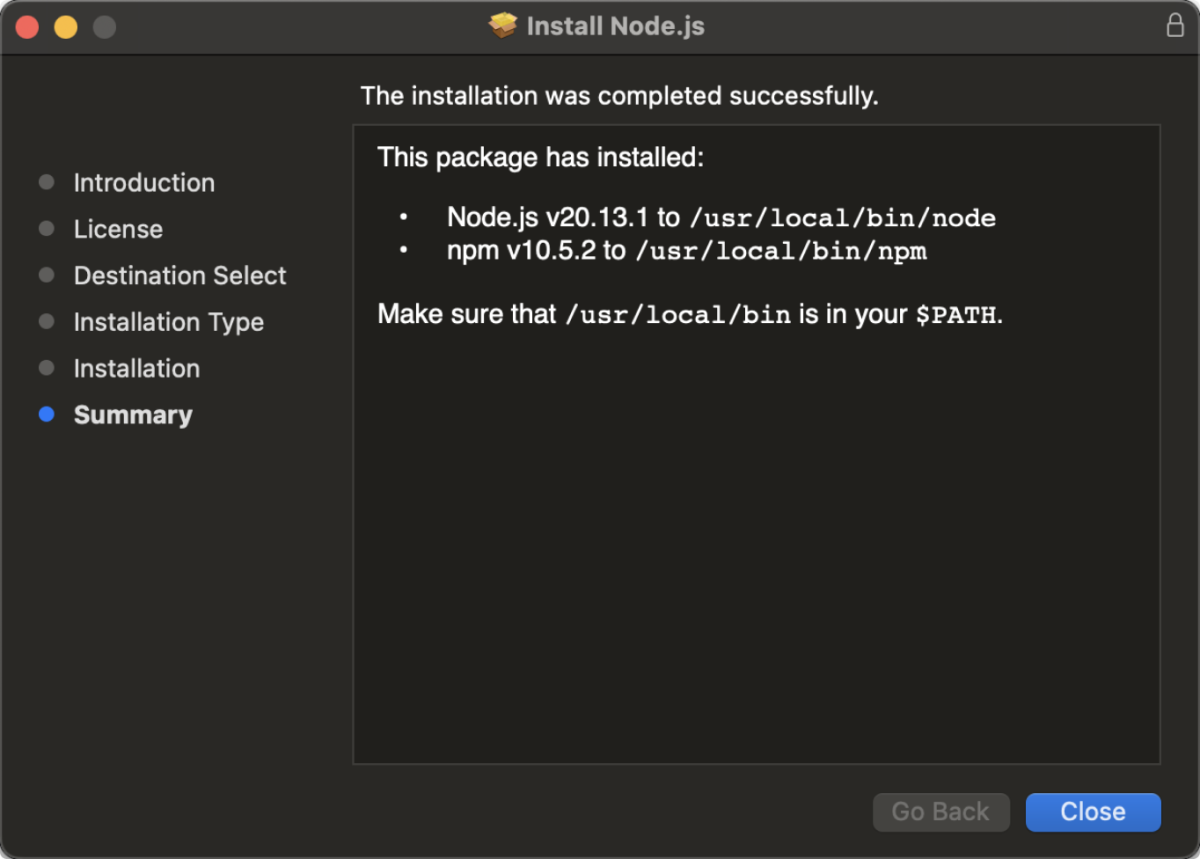
Task: Click the Go Back button
Action: pos(941,812)
